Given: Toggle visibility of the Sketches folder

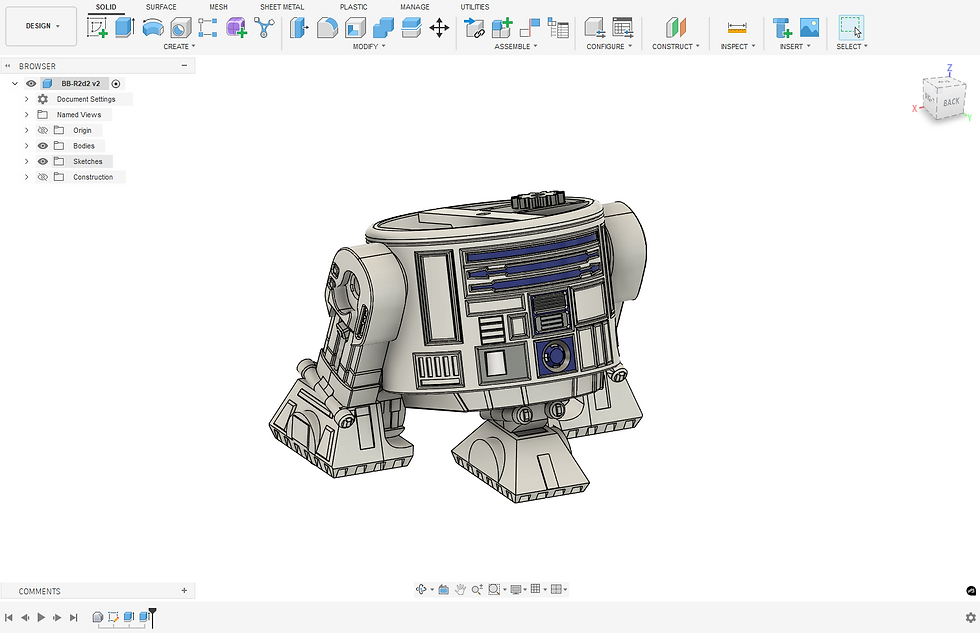Looking at the screenshot, I should point(43,161).
